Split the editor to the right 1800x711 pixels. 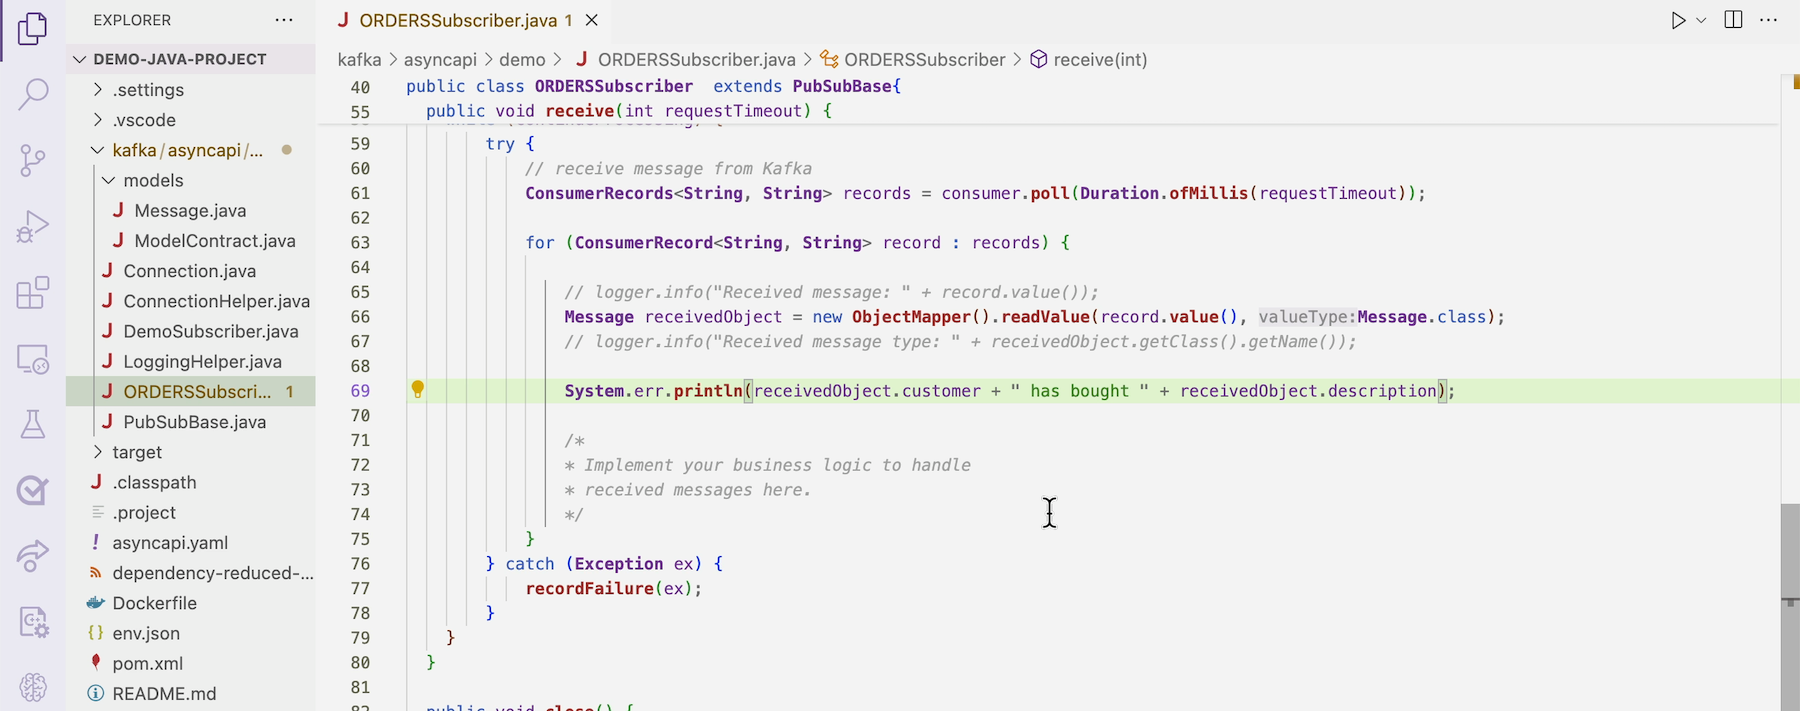1734,20
